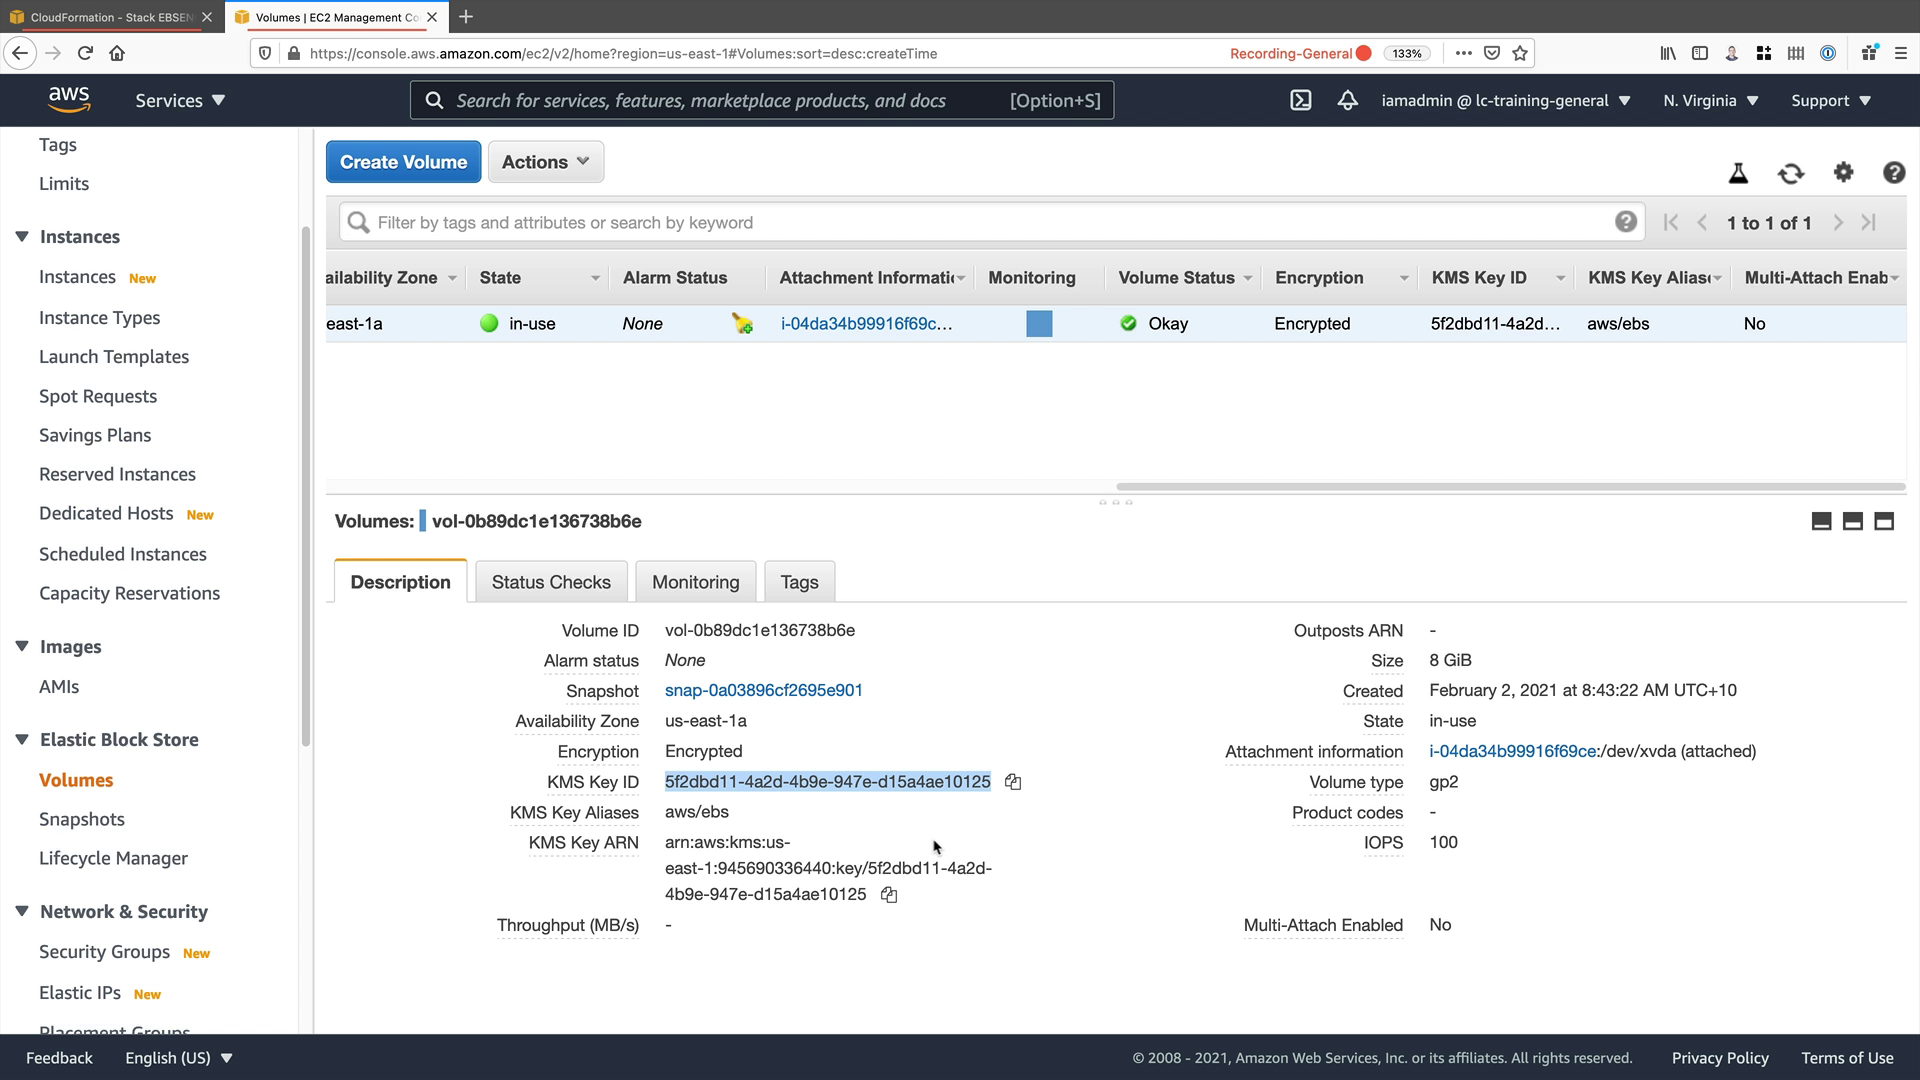Image resolution: width=1920 pixels, height=1080 pixels.
Task: Go back in browser history
Action: 20,53
